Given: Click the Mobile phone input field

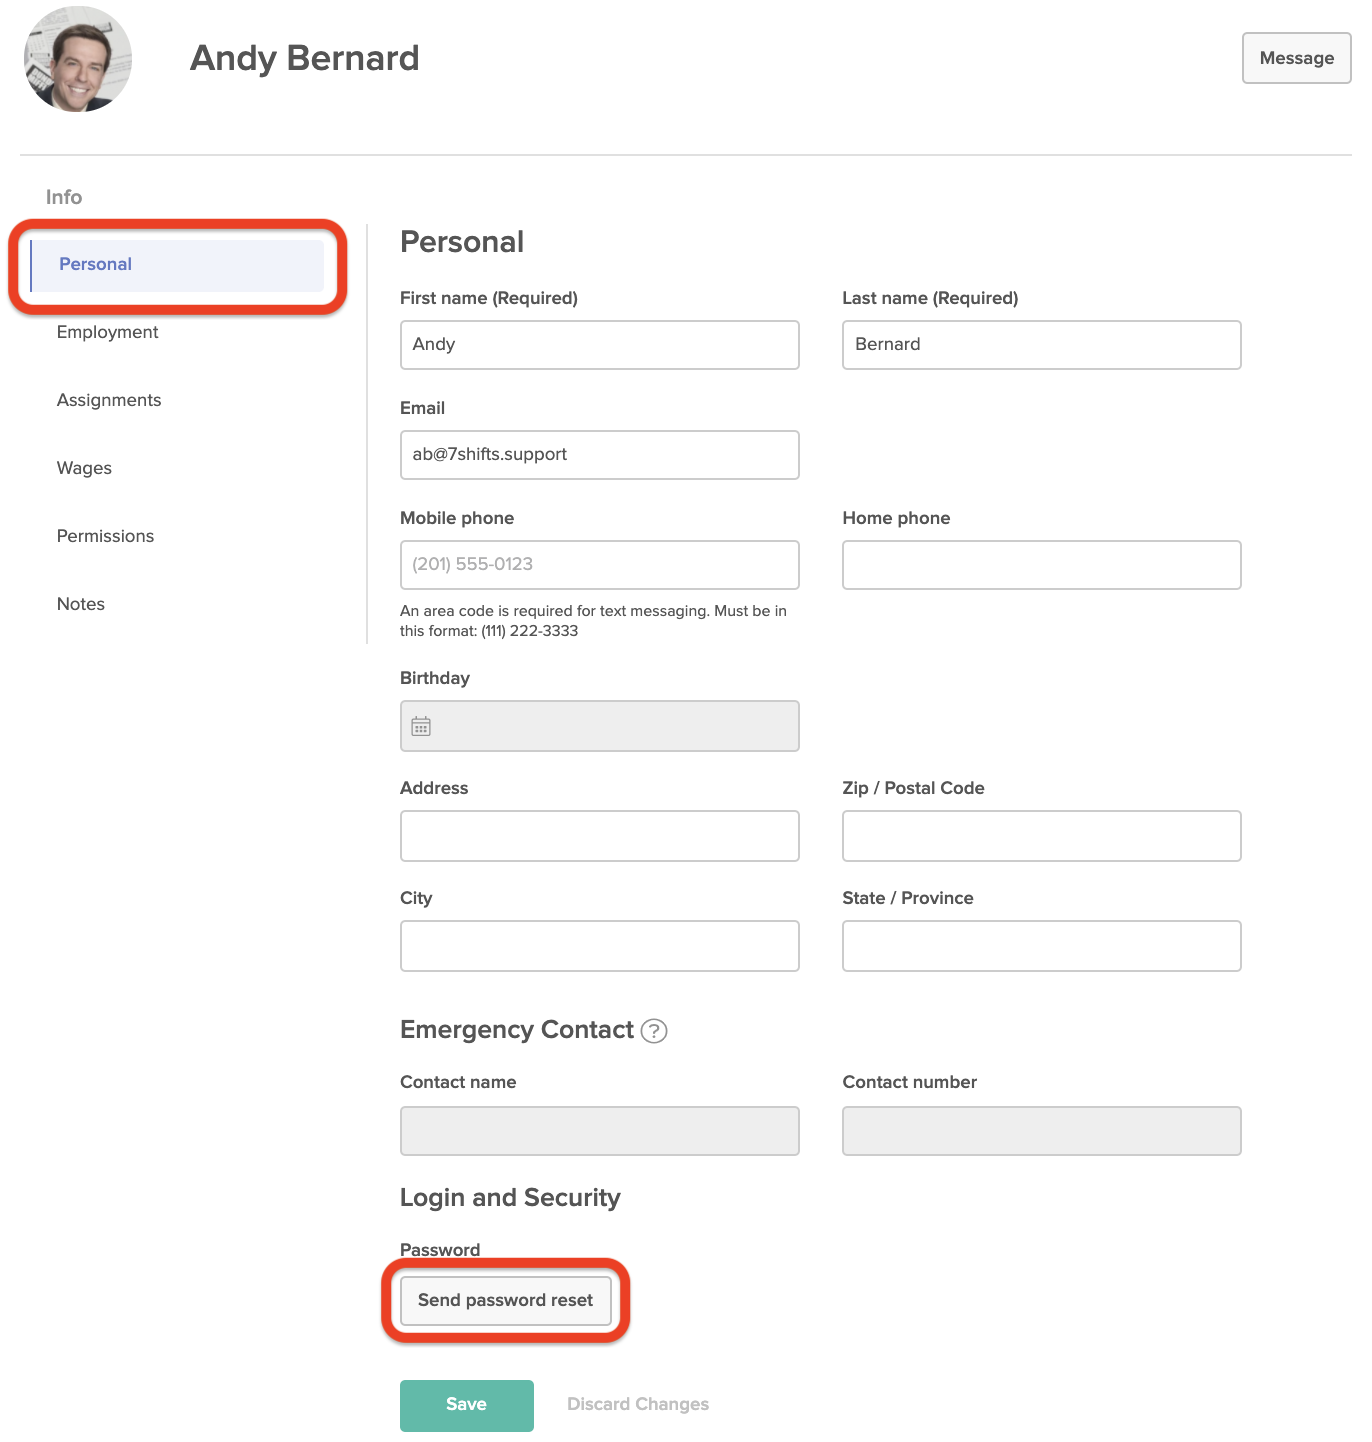Looking at the screenshot, I should pos(599,565).
